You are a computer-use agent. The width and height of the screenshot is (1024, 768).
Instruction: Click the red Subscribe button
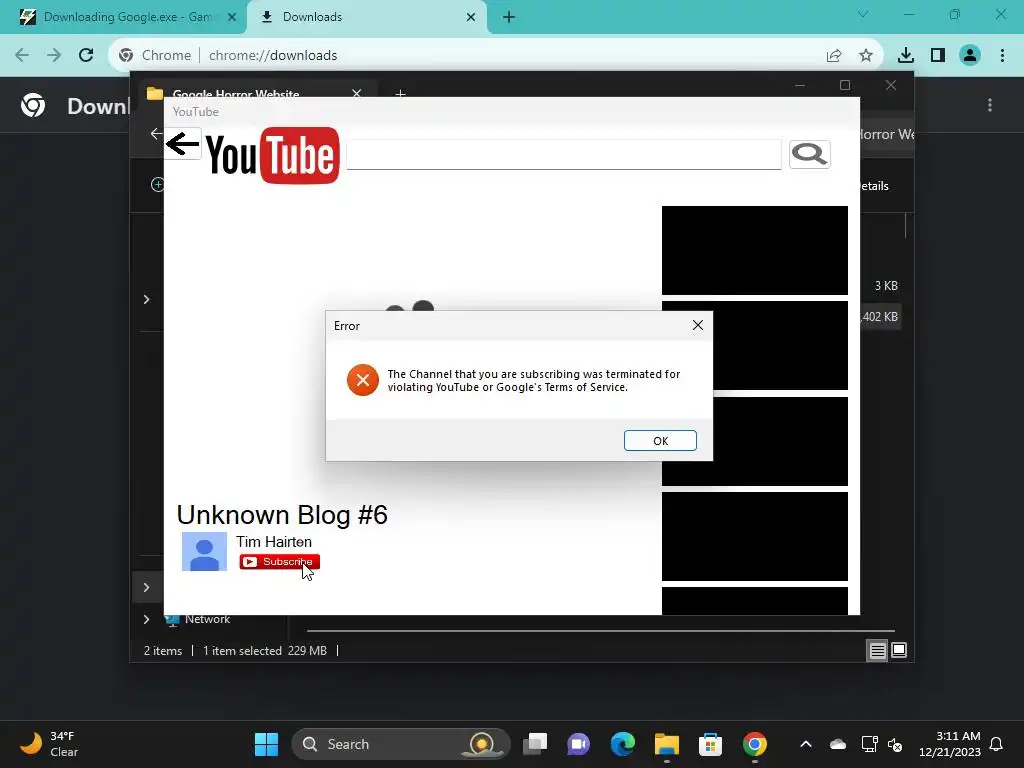[x=280, y=562]
